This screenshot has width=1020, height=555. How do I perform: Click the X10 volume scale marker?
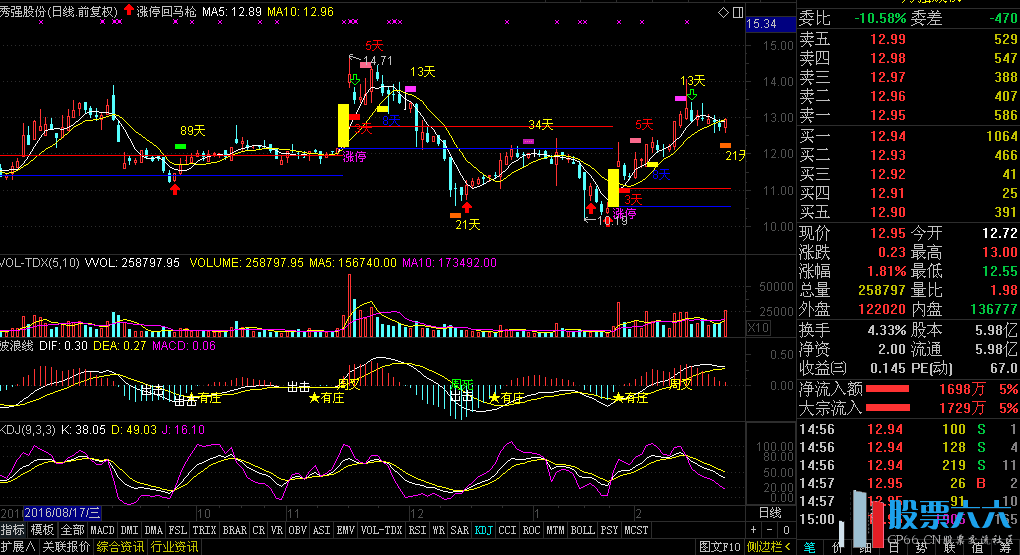tap(758, 327)
